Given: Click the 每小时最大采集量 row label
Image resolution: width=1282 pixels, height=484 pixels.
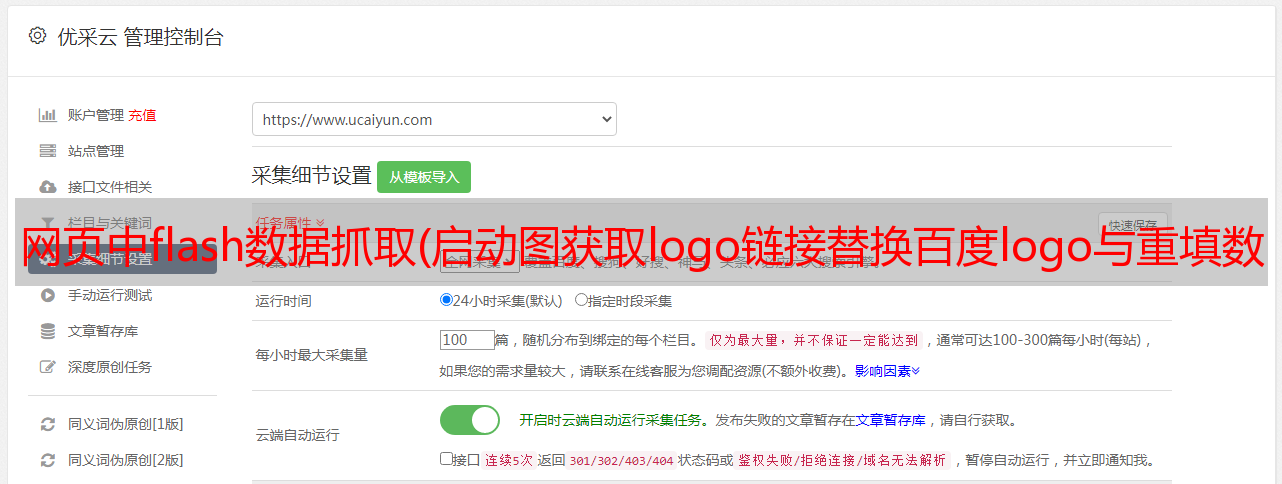Looking at the screenshot, I should pos(312,355).
